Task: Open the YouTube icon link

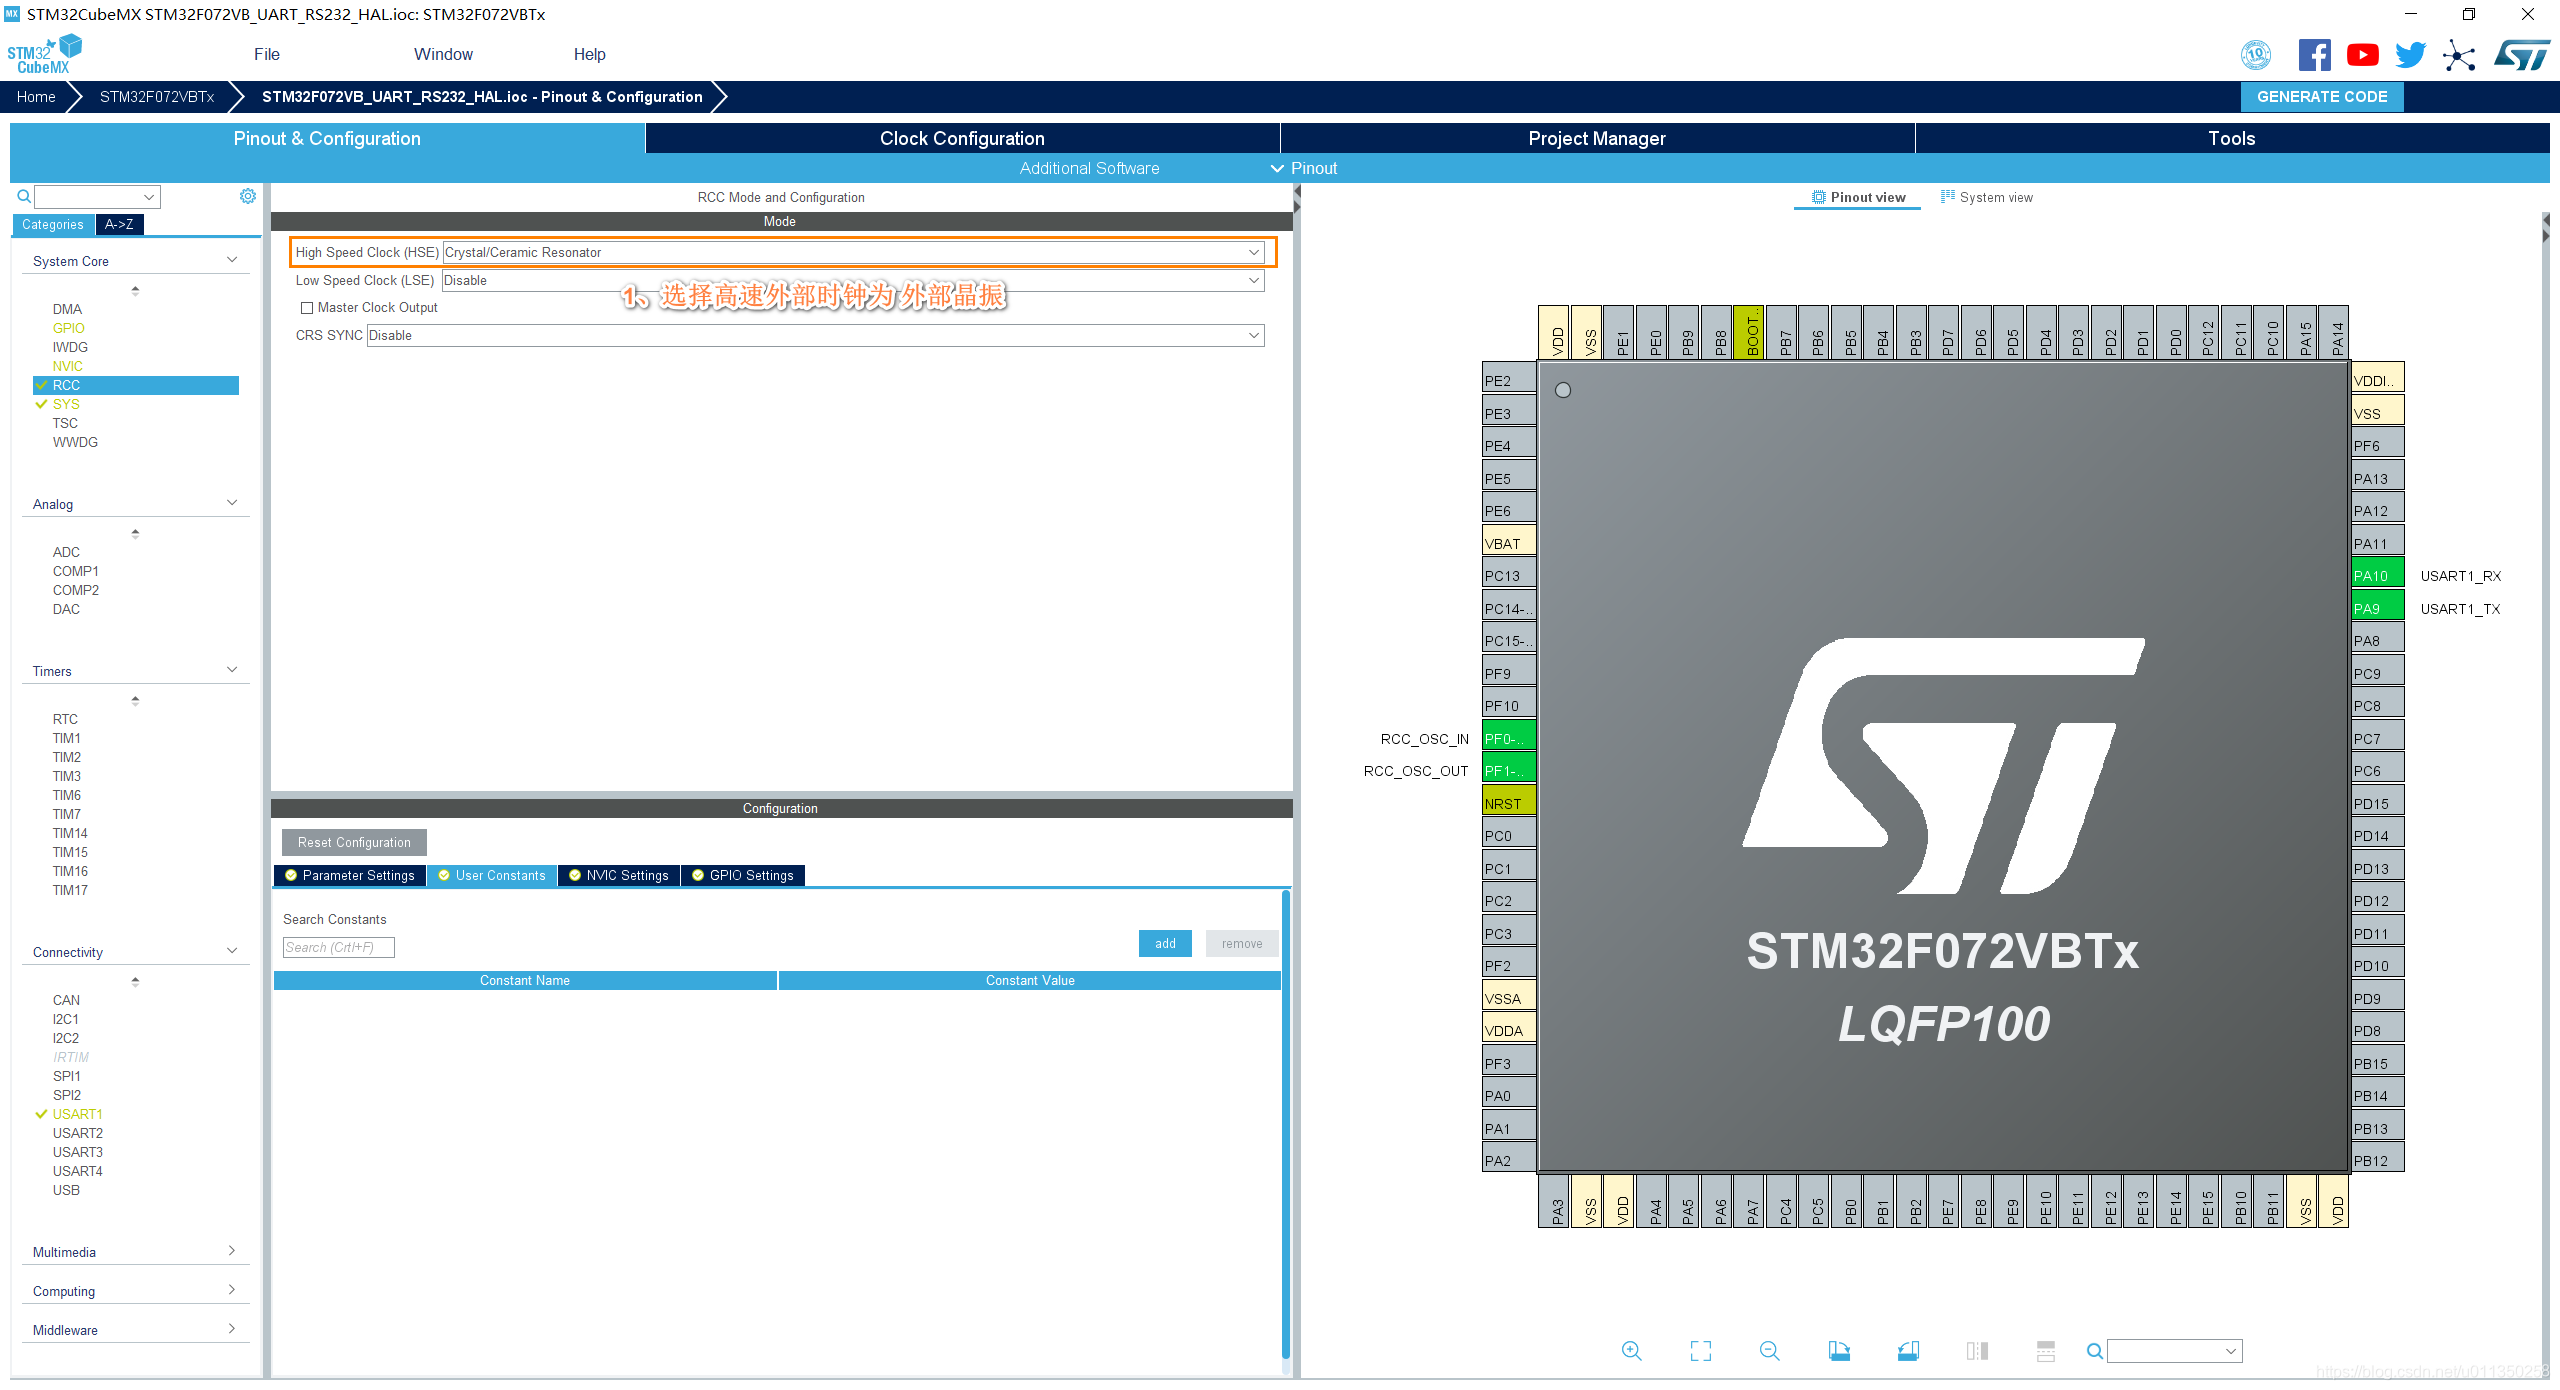Action: (x=2362, y=55)
